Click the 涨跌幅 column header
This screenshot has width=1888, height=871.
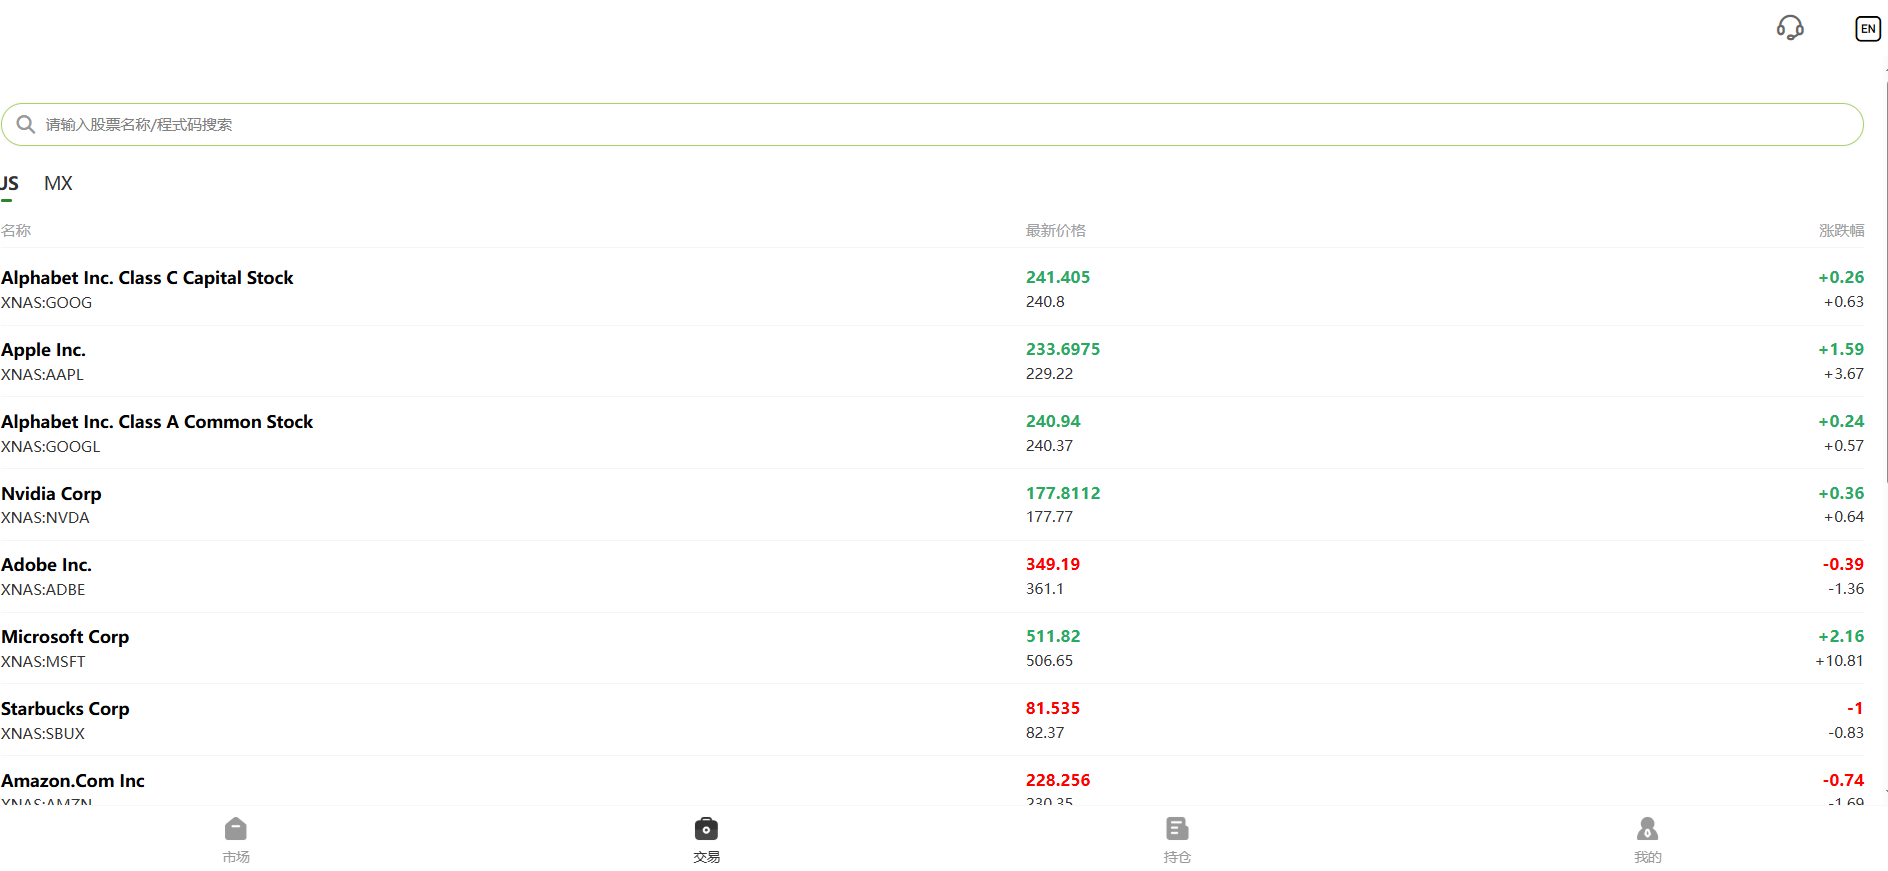tap(1840, 230)
